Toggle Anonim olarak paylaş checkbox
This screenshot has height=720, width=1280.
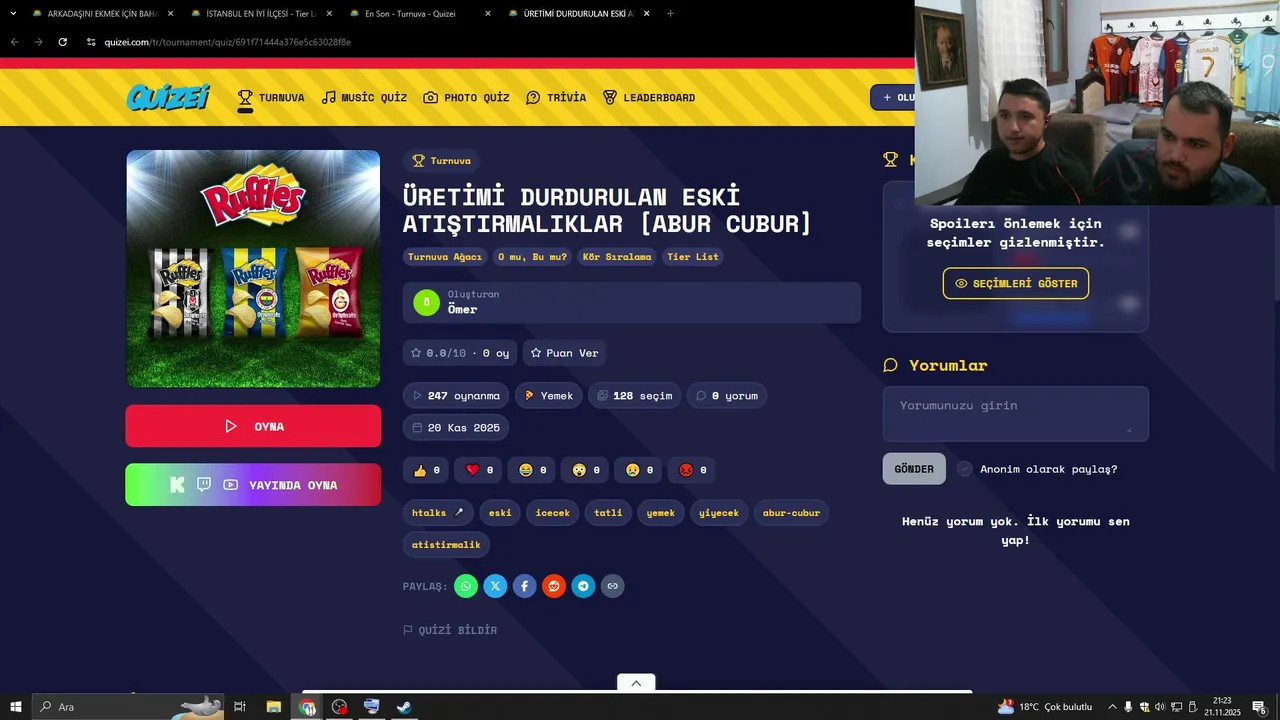coord(964,469)
